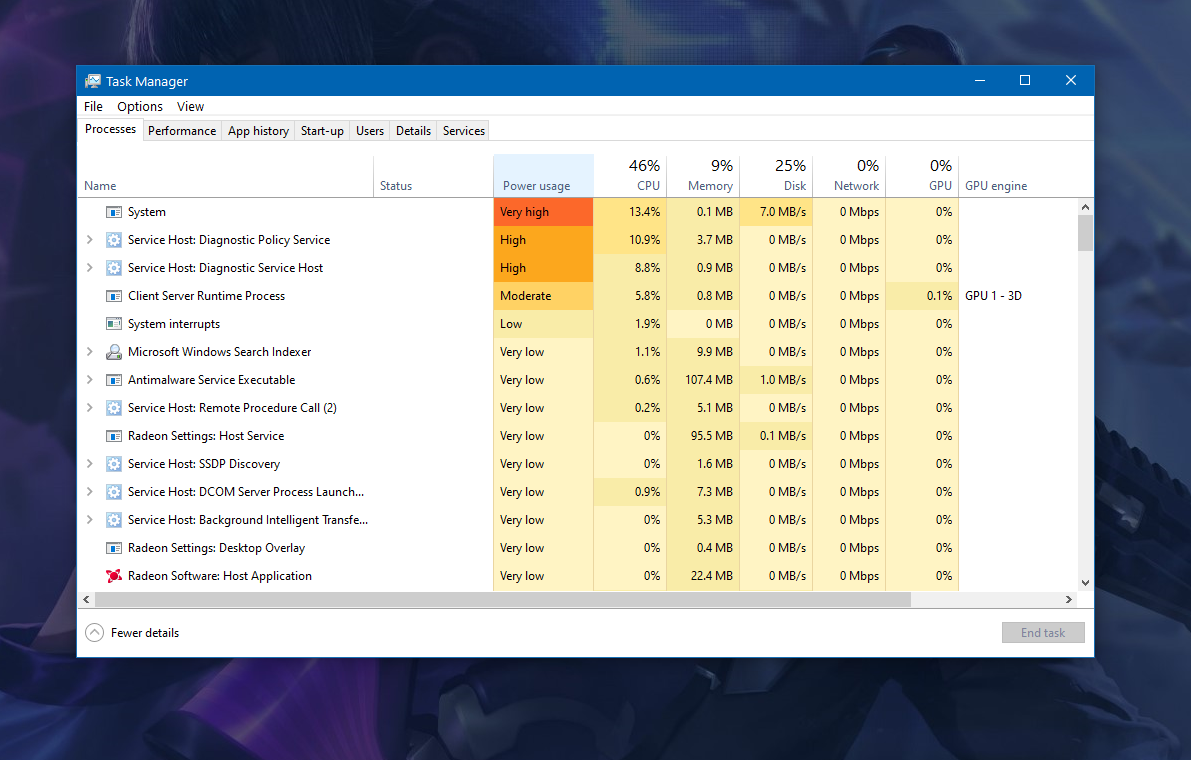Sort by the GPU column header
Viewport: 1191px width, 760px height.
pos(921,176)
